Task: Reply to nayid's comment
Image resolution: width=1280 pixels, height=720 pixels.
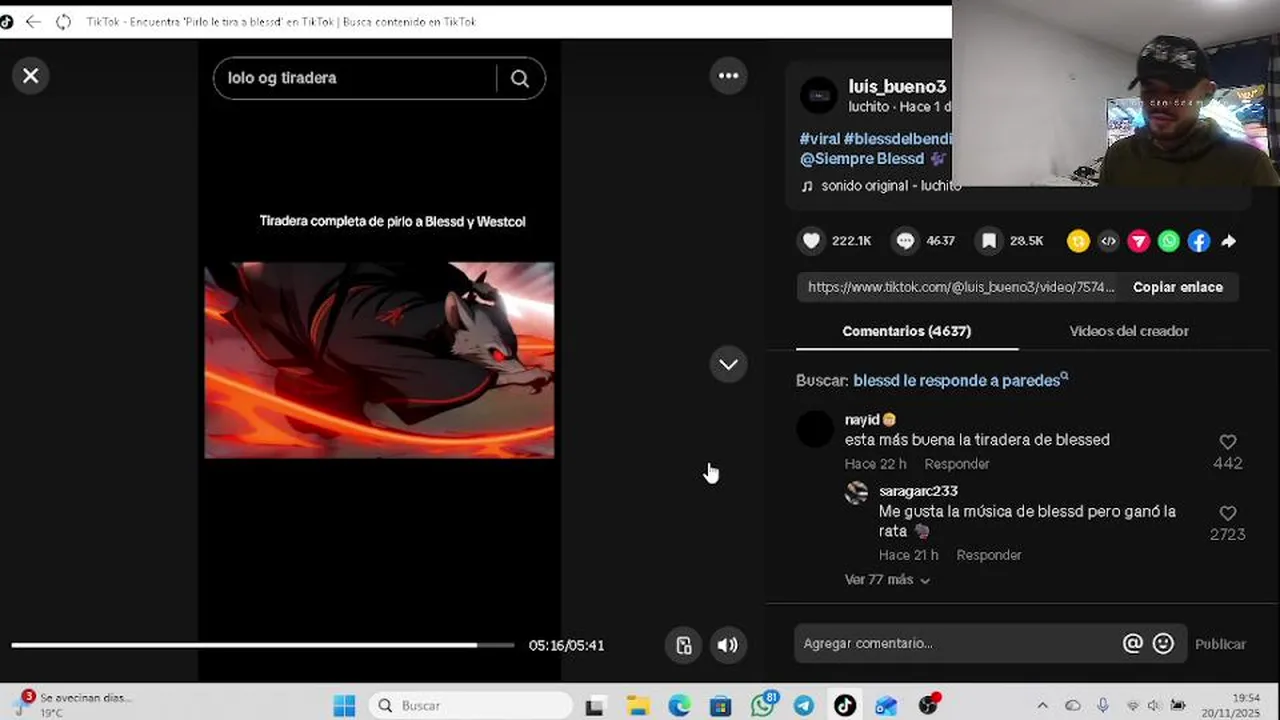Action: tap(957, 464)
